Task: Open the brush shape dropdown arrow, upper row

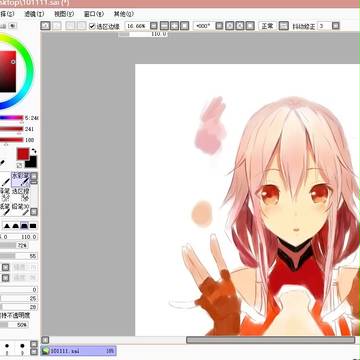Action: (6, 267)
